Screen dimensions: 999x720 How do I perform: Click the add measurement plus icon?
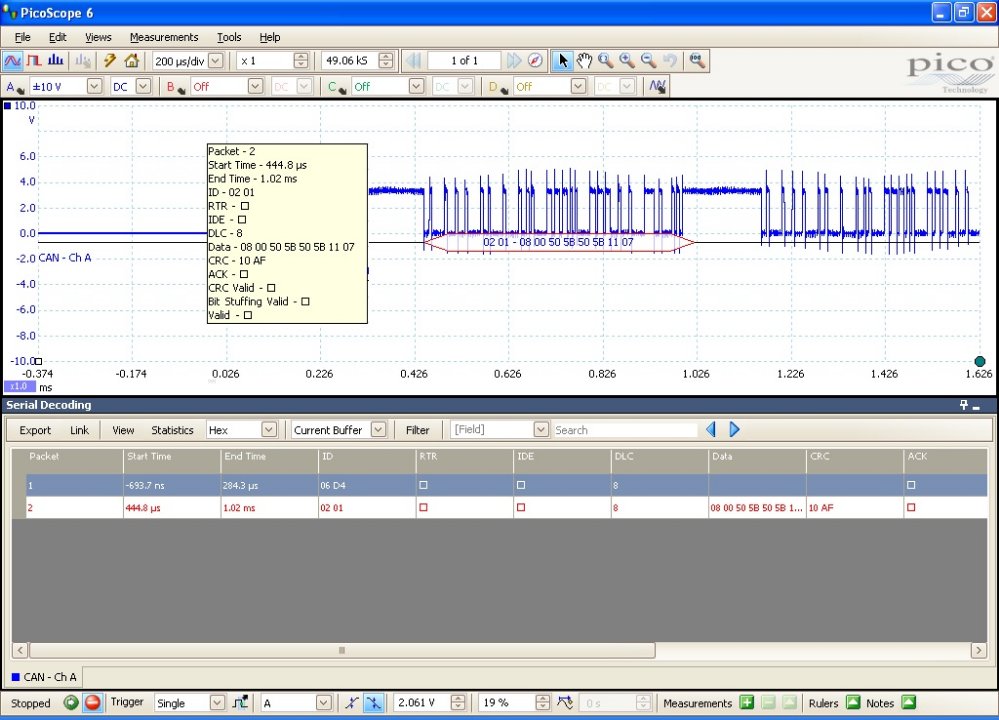pyautogui.click(x=747, y=703)
